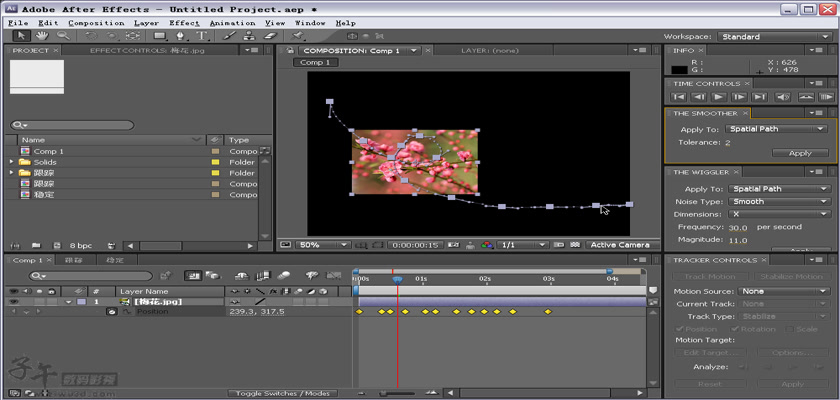Select the Brush tool
The image size is (840, 400).
pyautogui.click(x=229, y=36)
